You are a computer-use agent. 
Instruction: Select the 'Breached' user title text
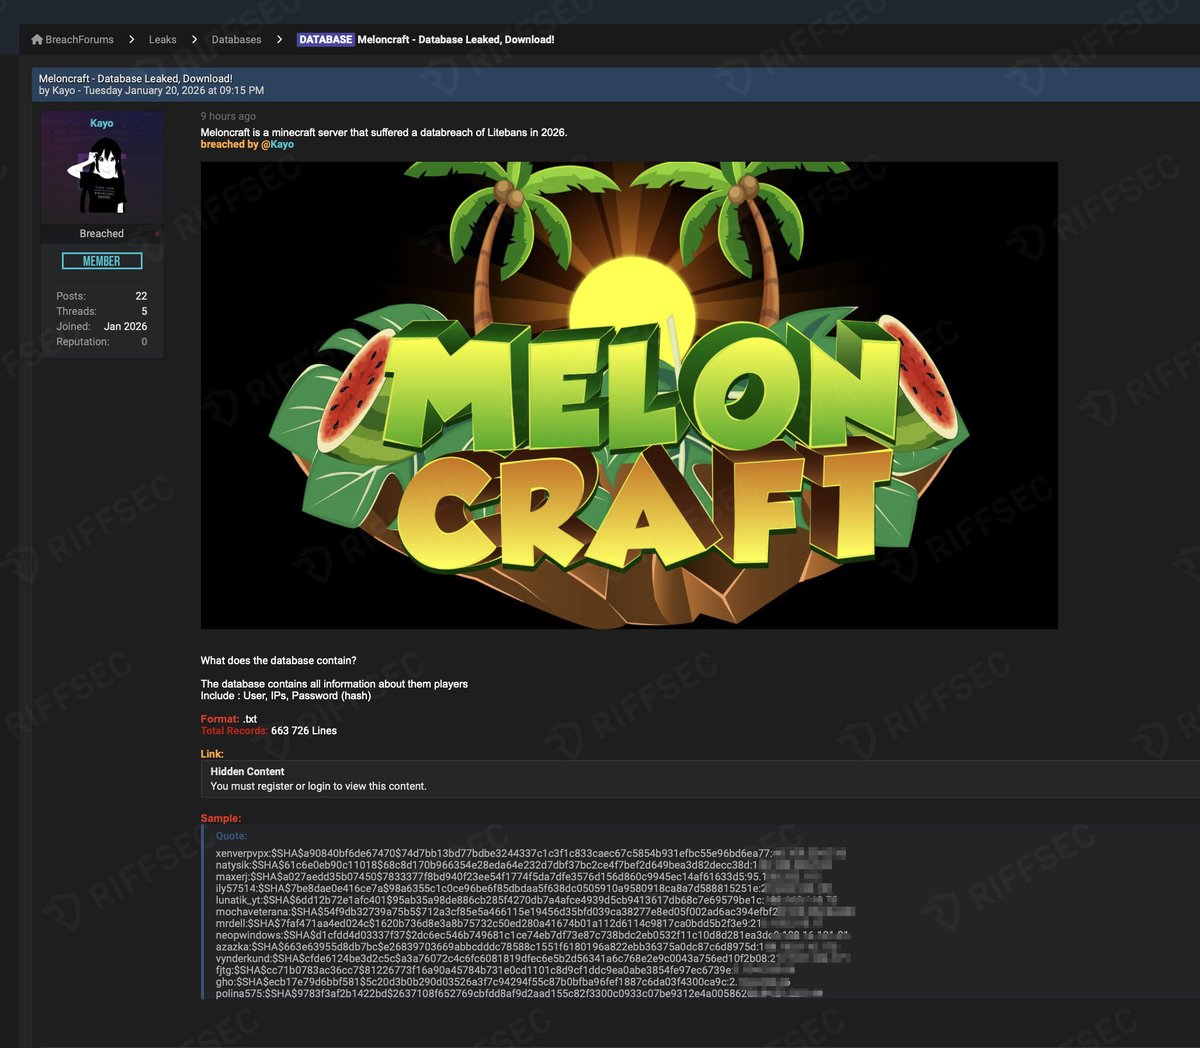pos(102,233)
